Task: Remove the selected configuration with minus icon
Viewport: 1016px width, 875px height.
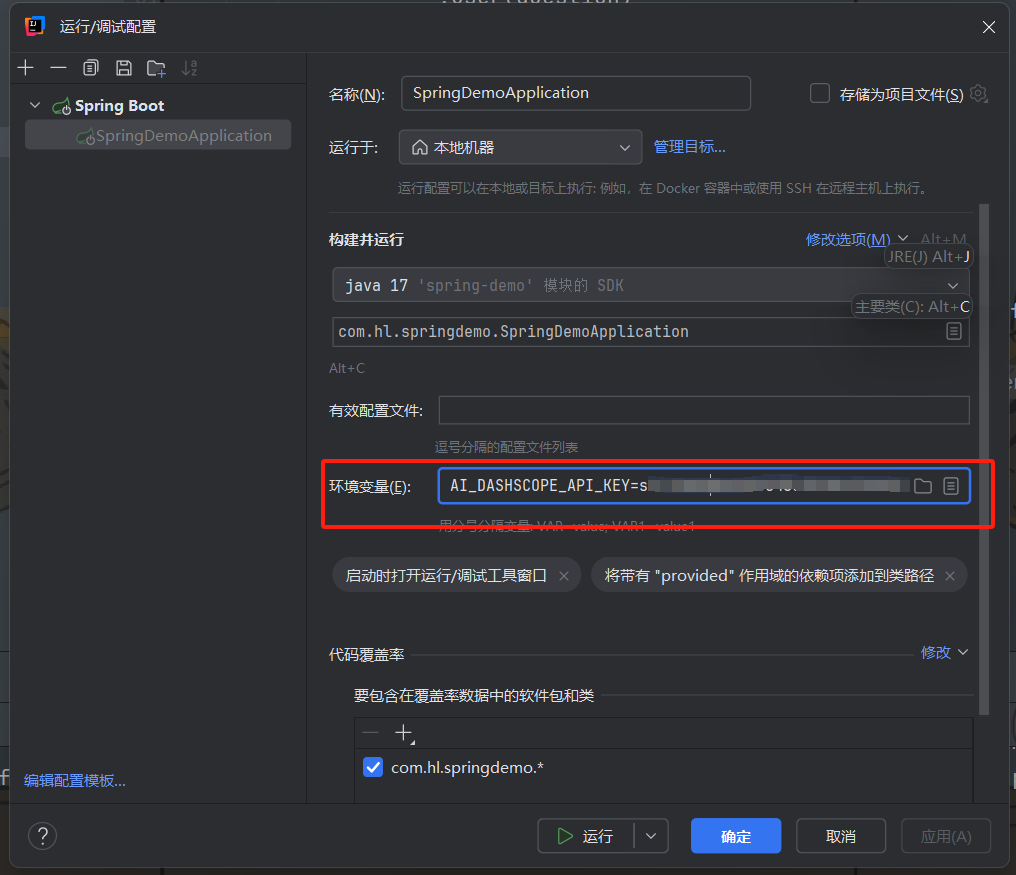Action: [58, 67]
